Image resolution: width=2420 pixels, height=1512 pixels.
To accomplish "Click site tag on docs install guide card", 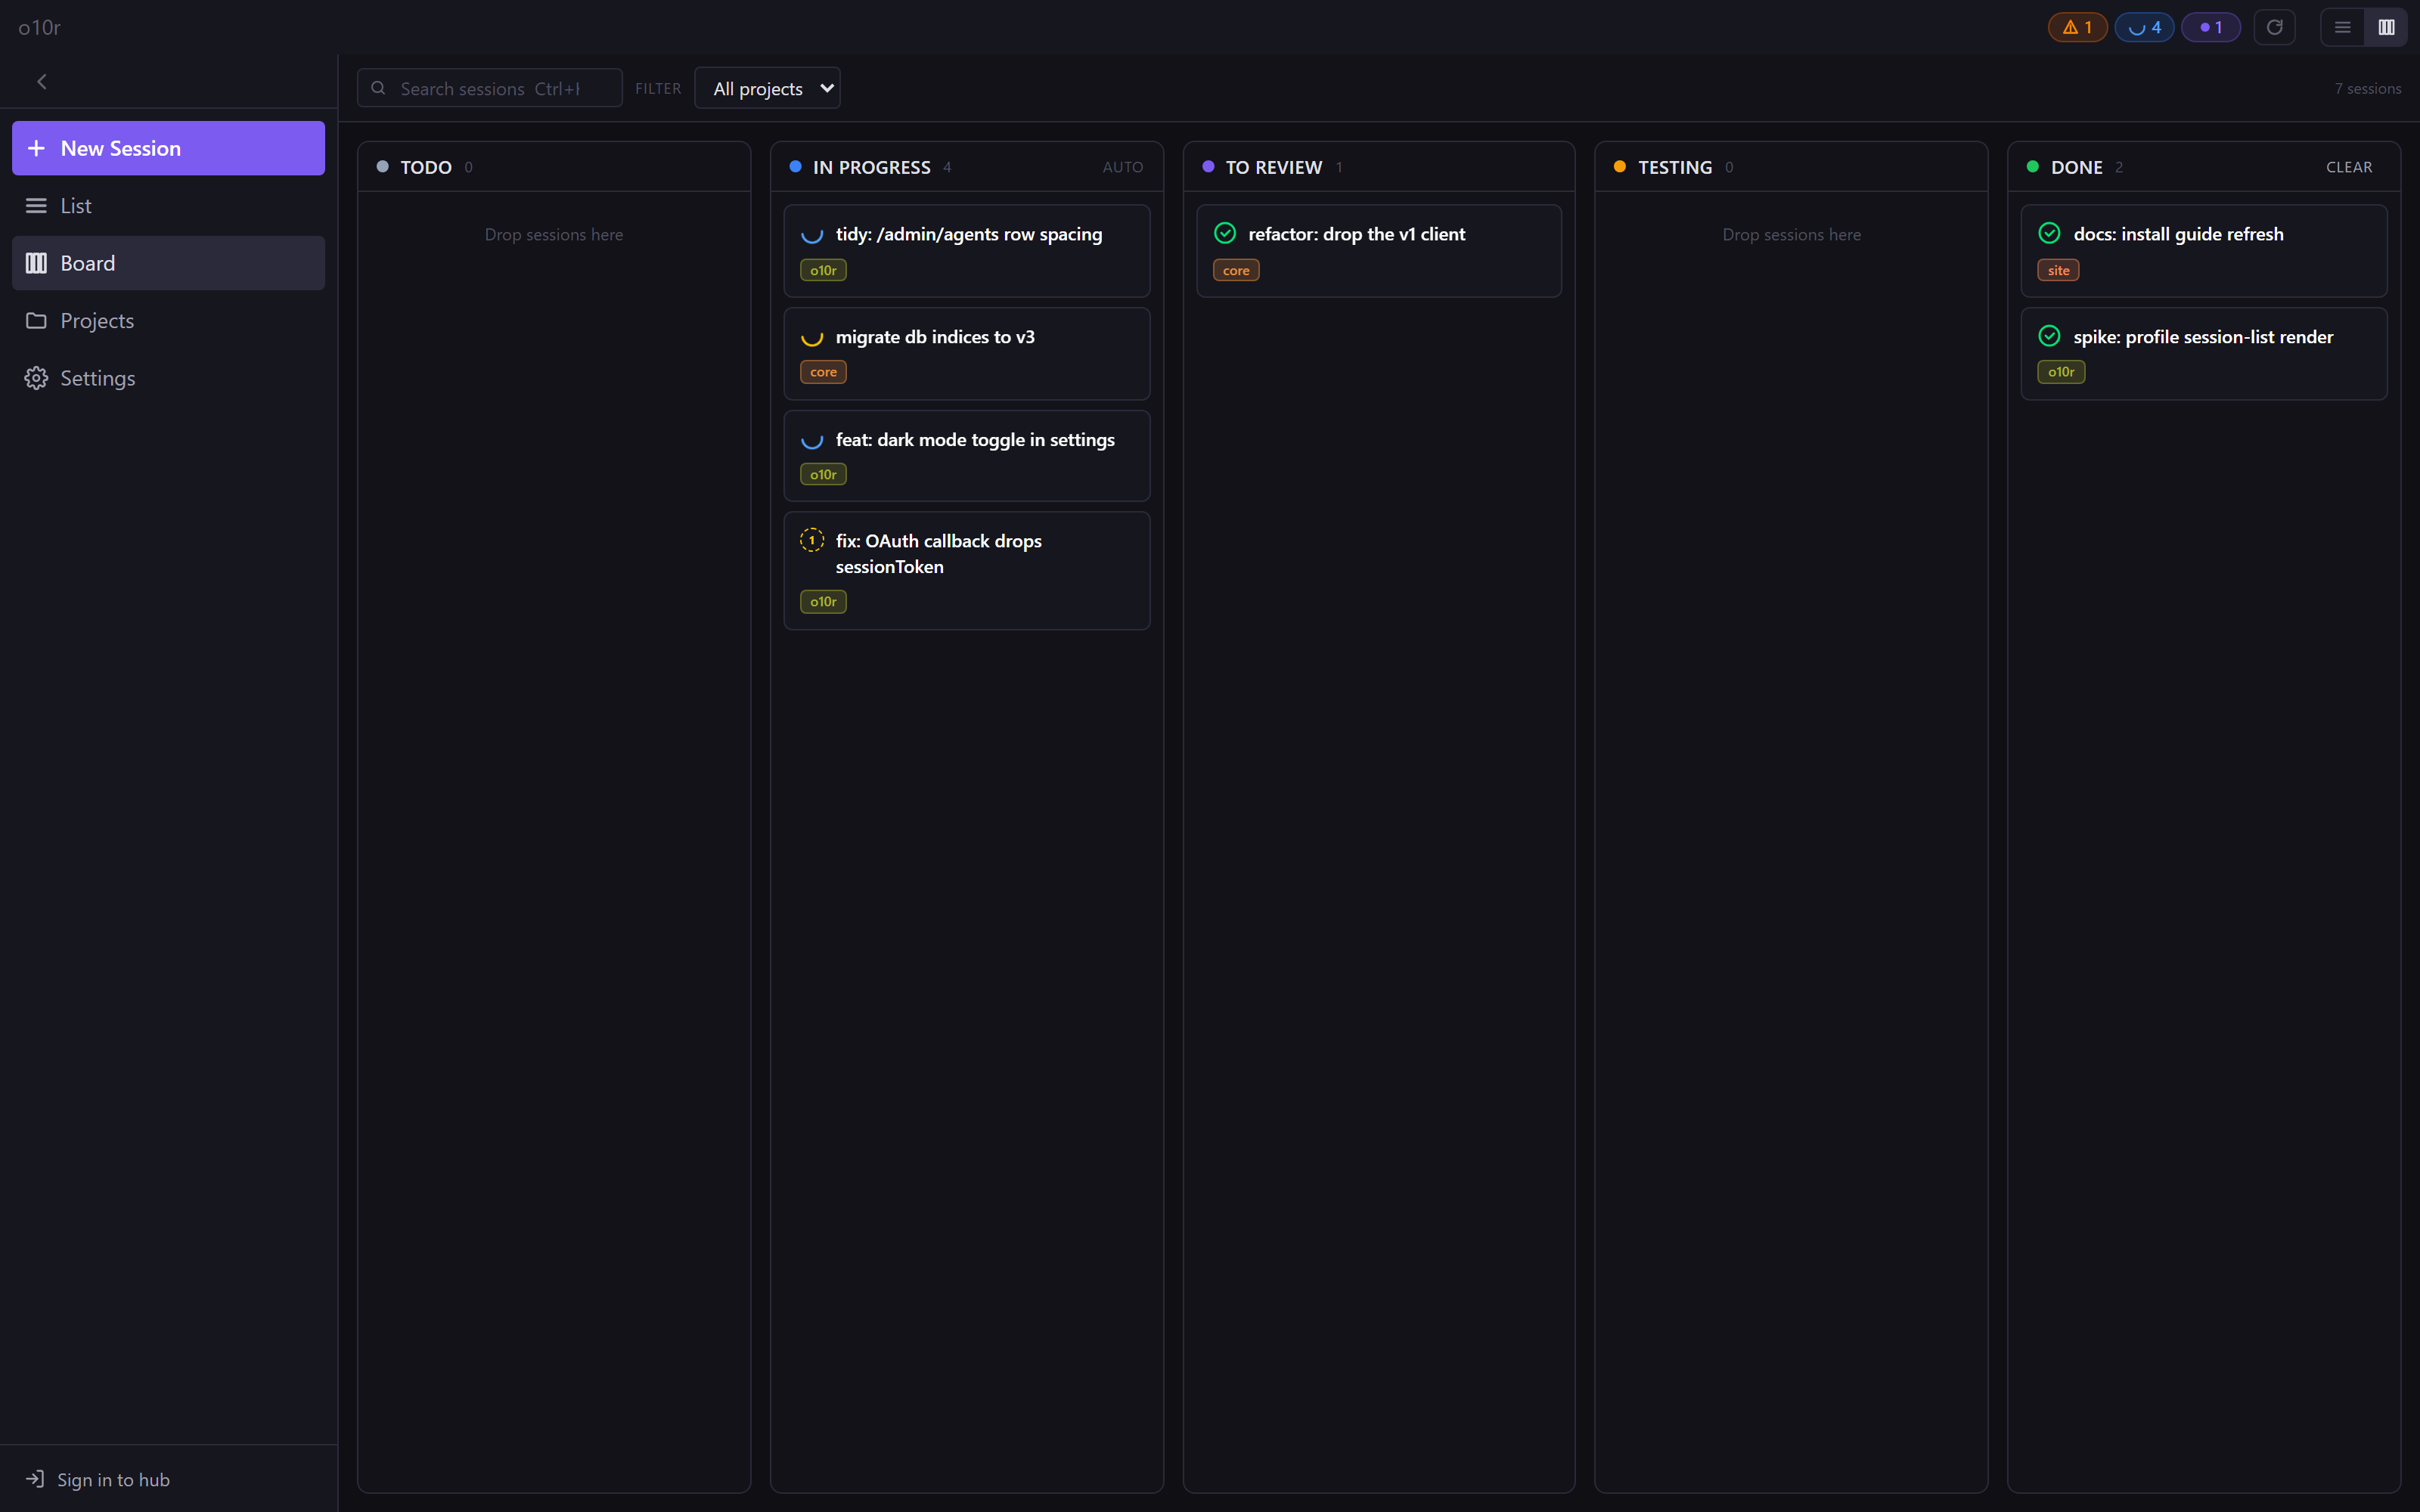I will pos(2058,270).
